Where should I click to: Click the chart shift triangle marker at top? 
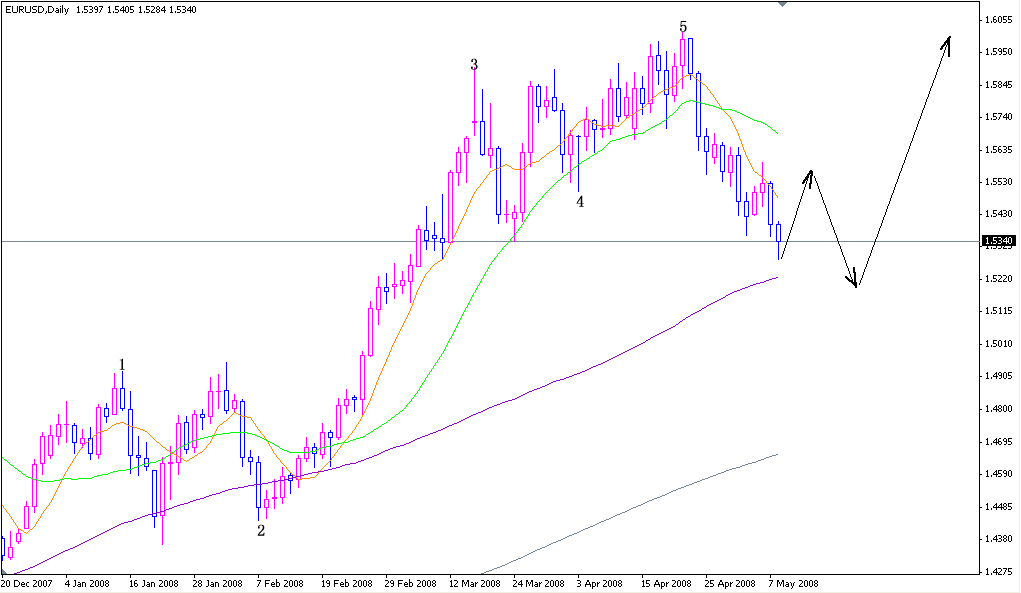pyautogui.click(x=783, y=3)
